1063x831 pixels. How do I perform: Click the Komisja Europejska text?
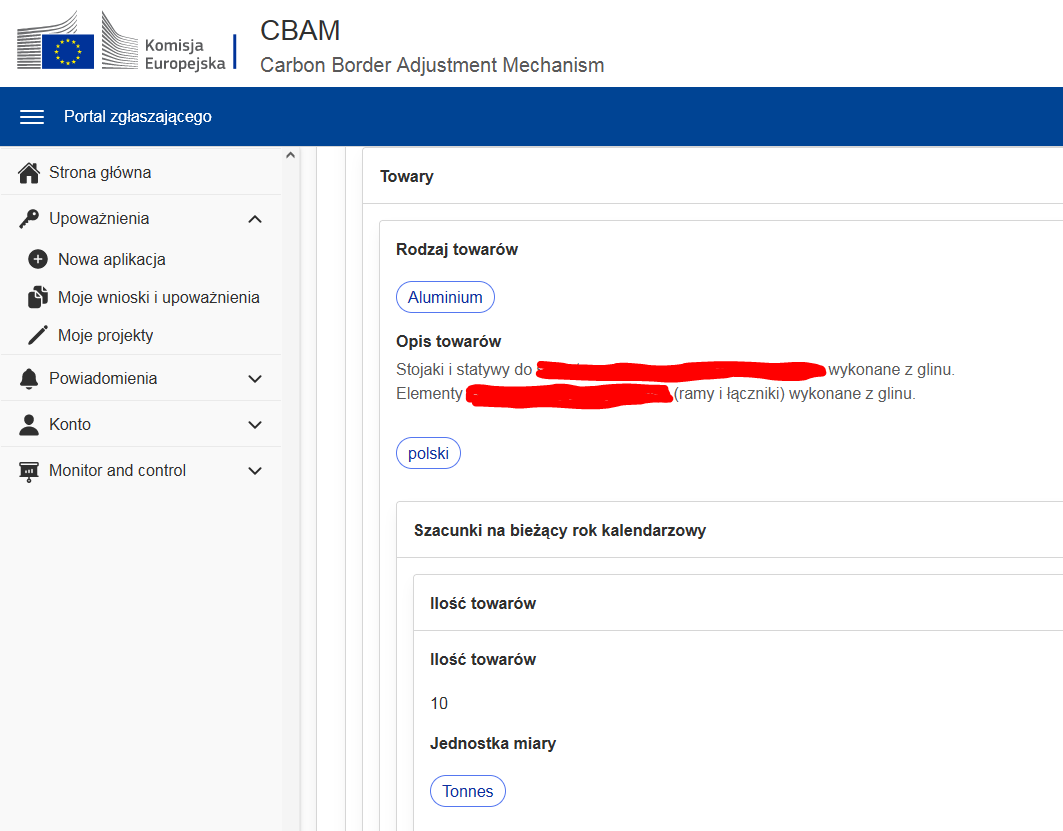tap(184, 54)
